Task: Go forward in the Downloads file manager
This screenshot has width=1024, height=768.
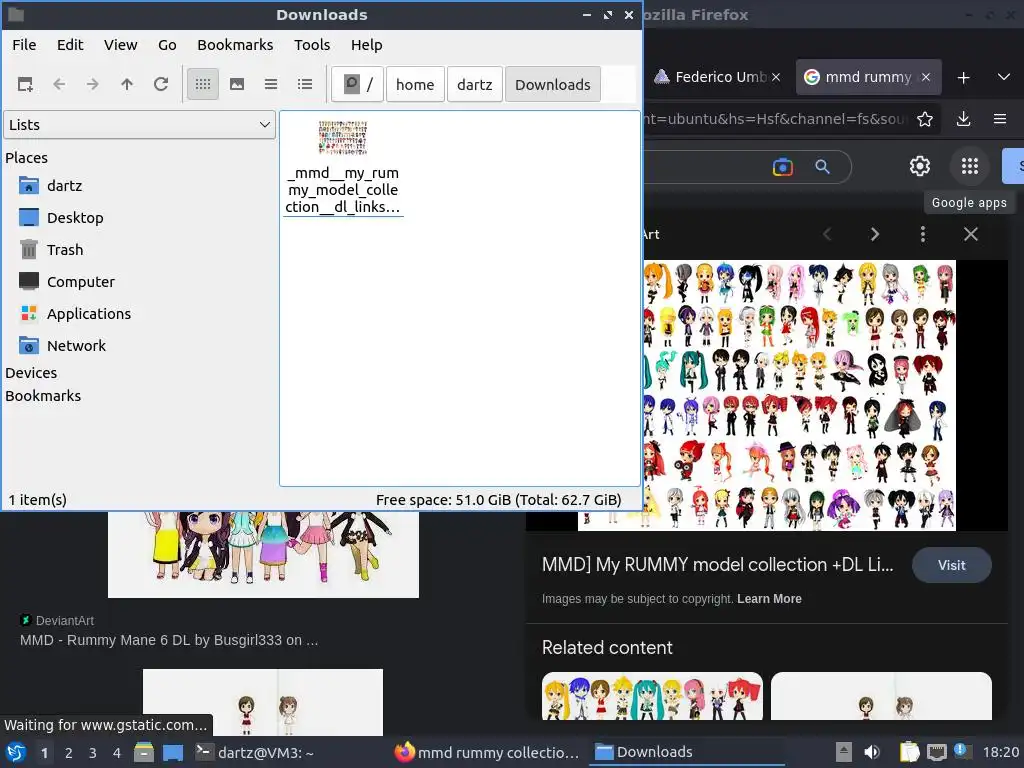Action: point(93,84)
